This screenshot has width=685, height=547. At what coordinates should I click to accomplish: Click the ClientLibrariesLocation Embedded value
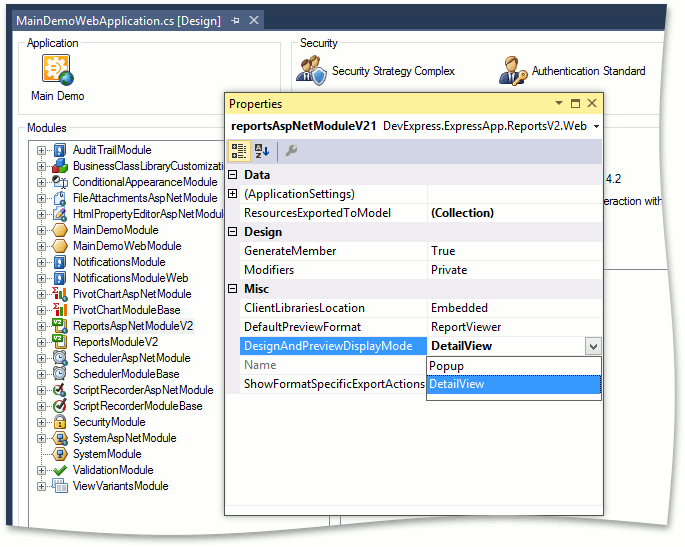514,308
